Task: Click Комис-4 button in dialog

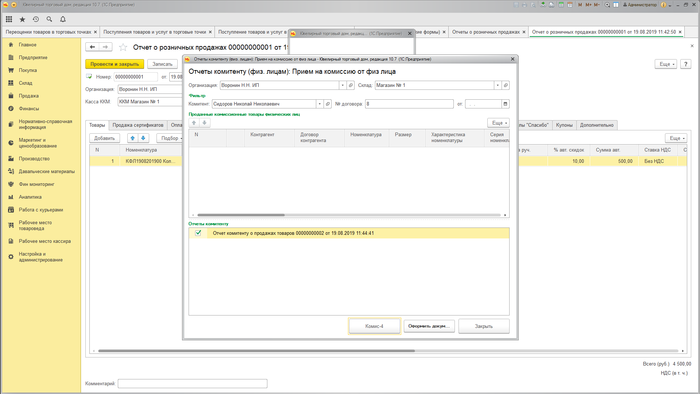Action: pyautogui.click(x=374, y=326)
